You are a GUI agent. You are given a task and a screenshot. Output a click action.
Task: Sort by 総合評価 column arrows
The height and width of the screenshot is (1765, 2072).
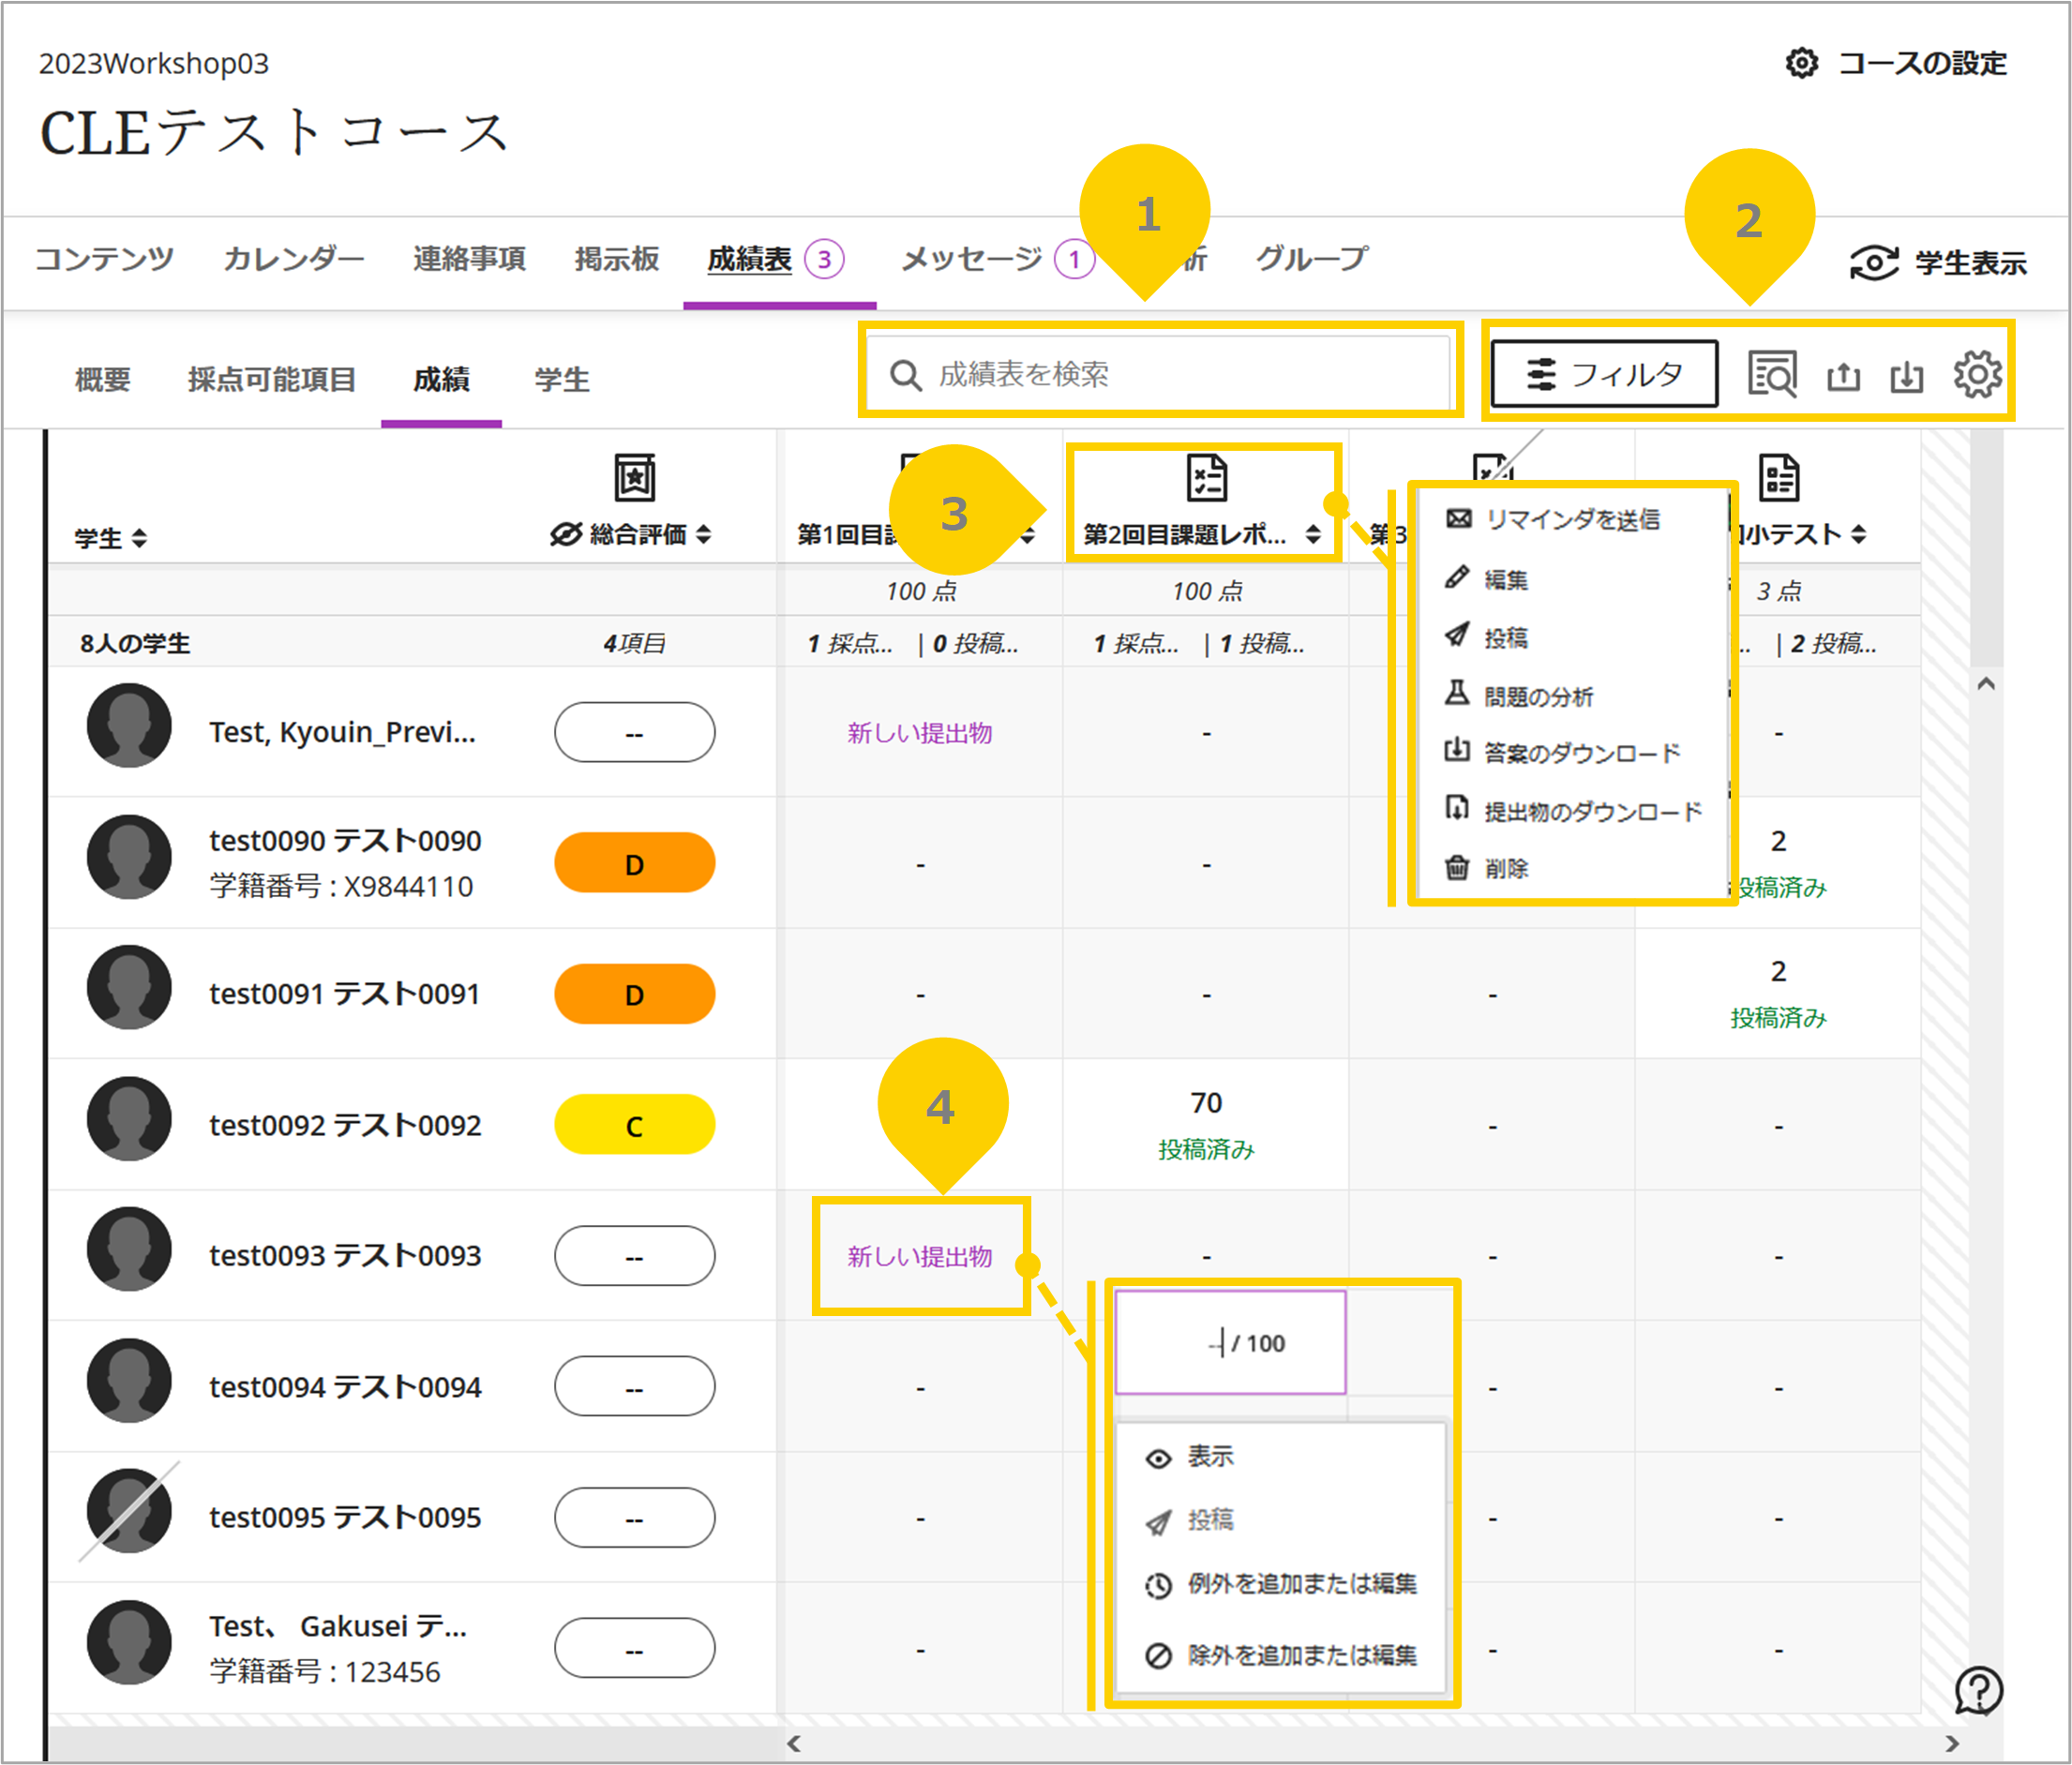(704, 535)
